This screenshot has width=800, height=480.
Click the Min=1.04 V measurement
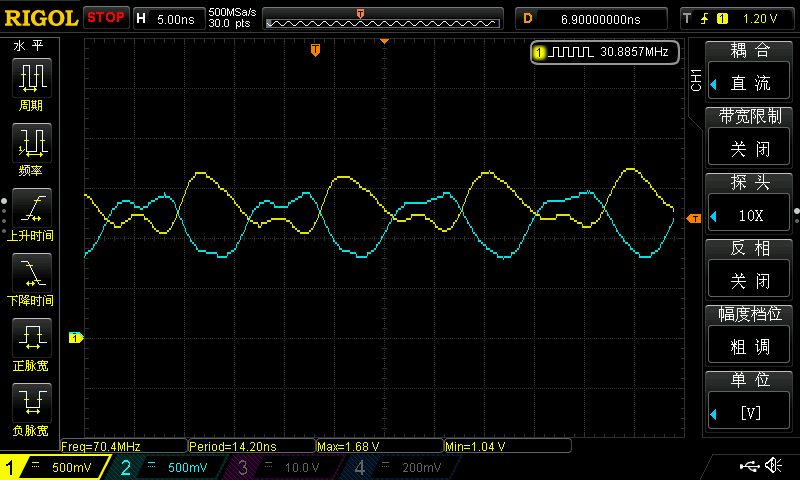508,446
